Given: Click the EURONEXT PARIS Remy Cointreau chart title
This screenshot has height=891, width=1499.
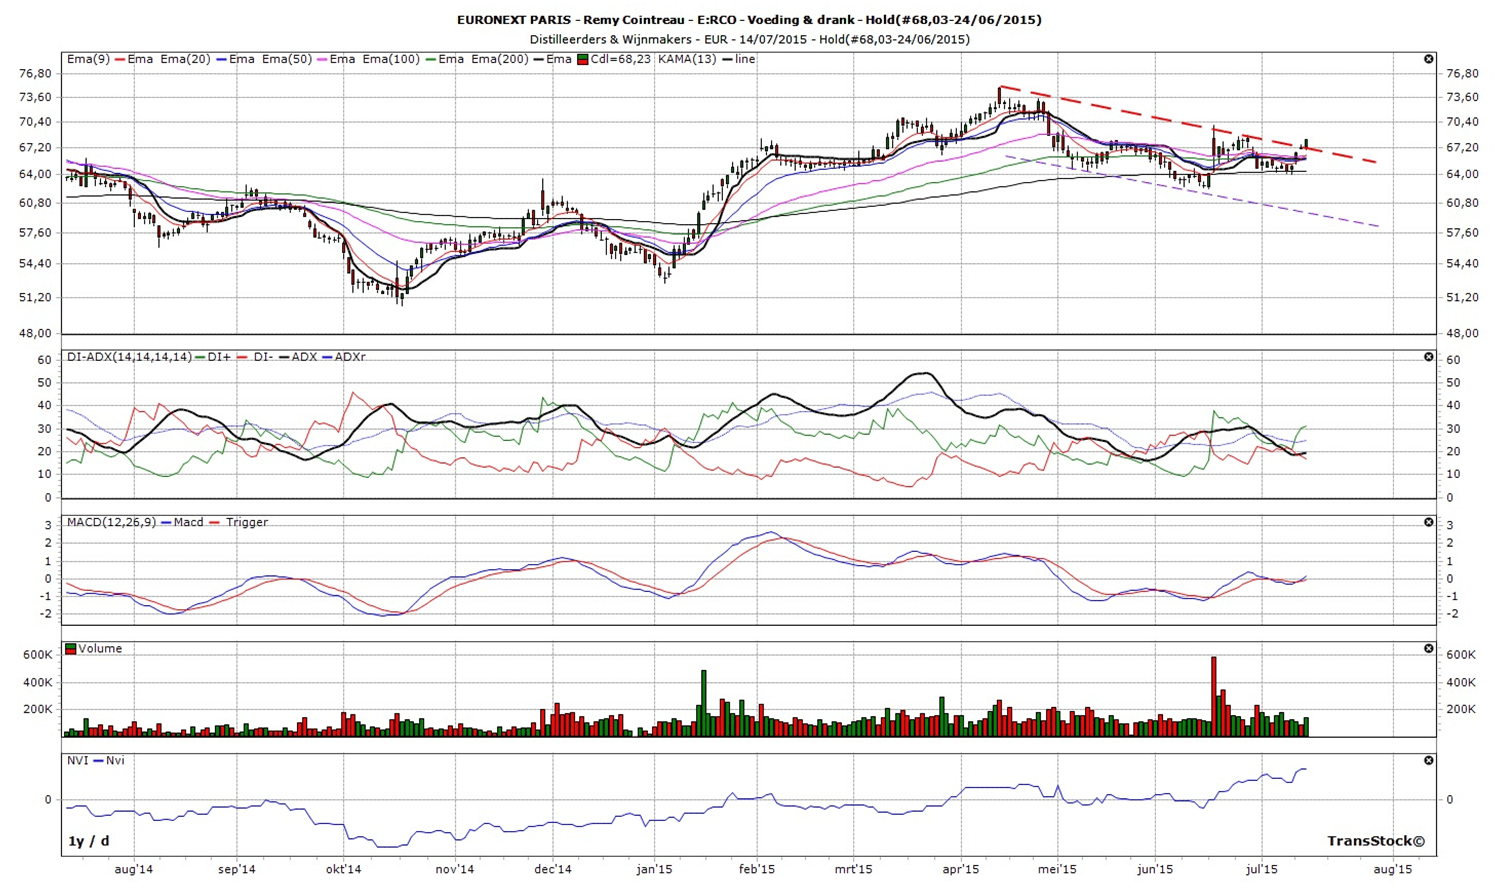Looking at the screenshot, I should click(749, 20).
